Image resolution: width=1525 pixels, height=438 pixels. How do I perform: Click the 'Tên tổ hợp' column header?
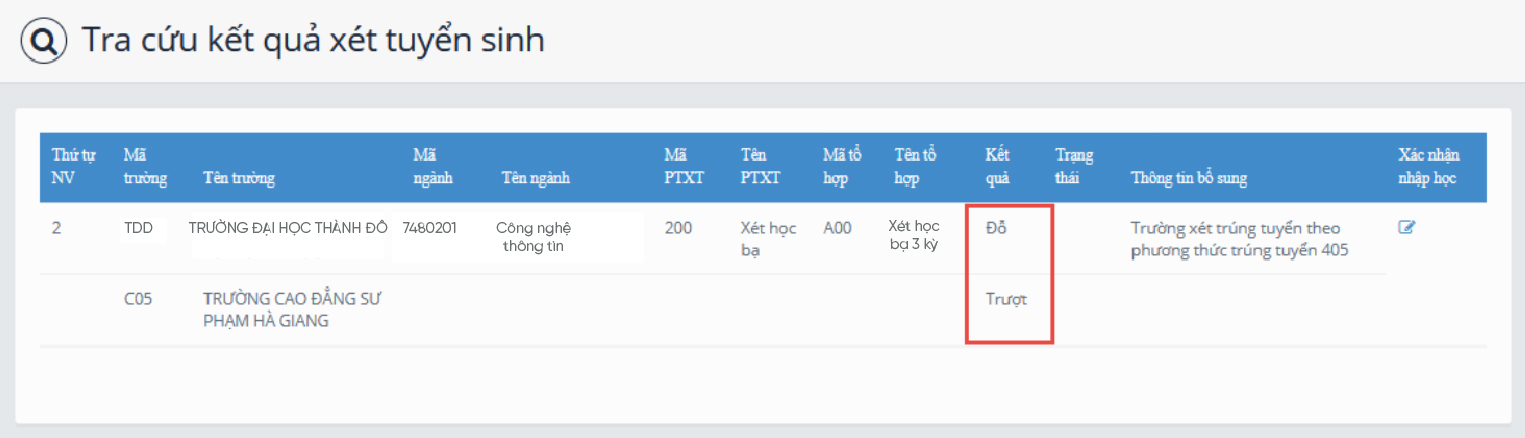point(915,167)
